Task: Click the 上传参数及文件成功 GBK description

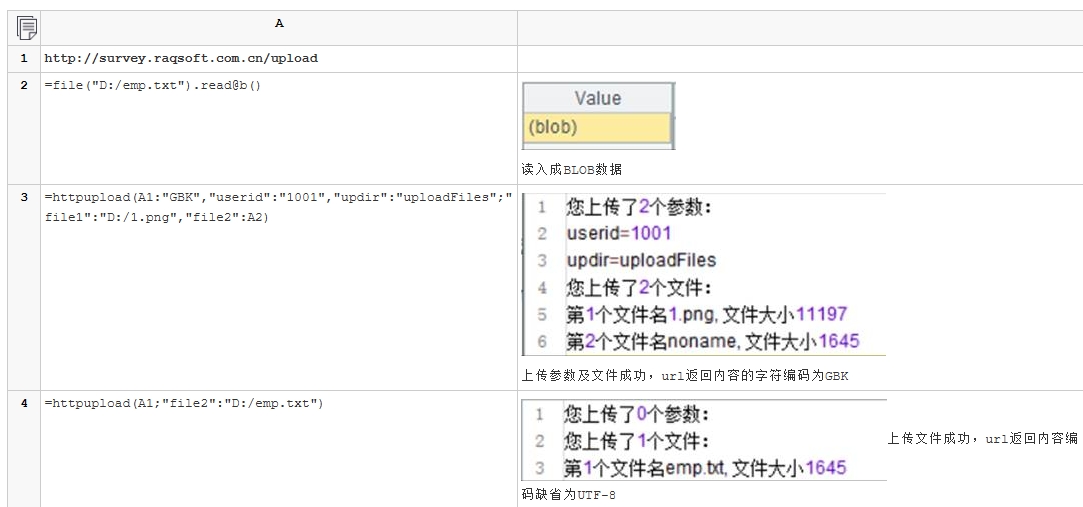Action: coord(684,376)
